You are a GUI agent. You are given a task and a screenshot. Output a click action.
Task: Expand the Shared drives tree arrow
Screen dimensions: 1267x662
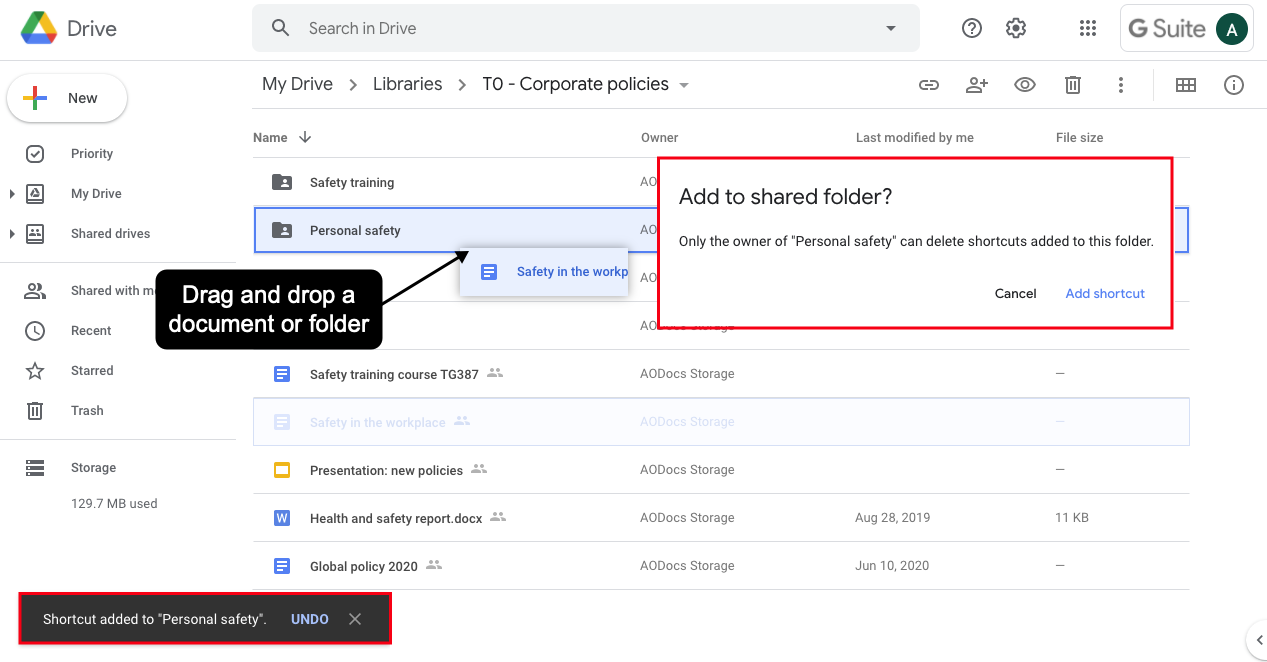(12, 234)
